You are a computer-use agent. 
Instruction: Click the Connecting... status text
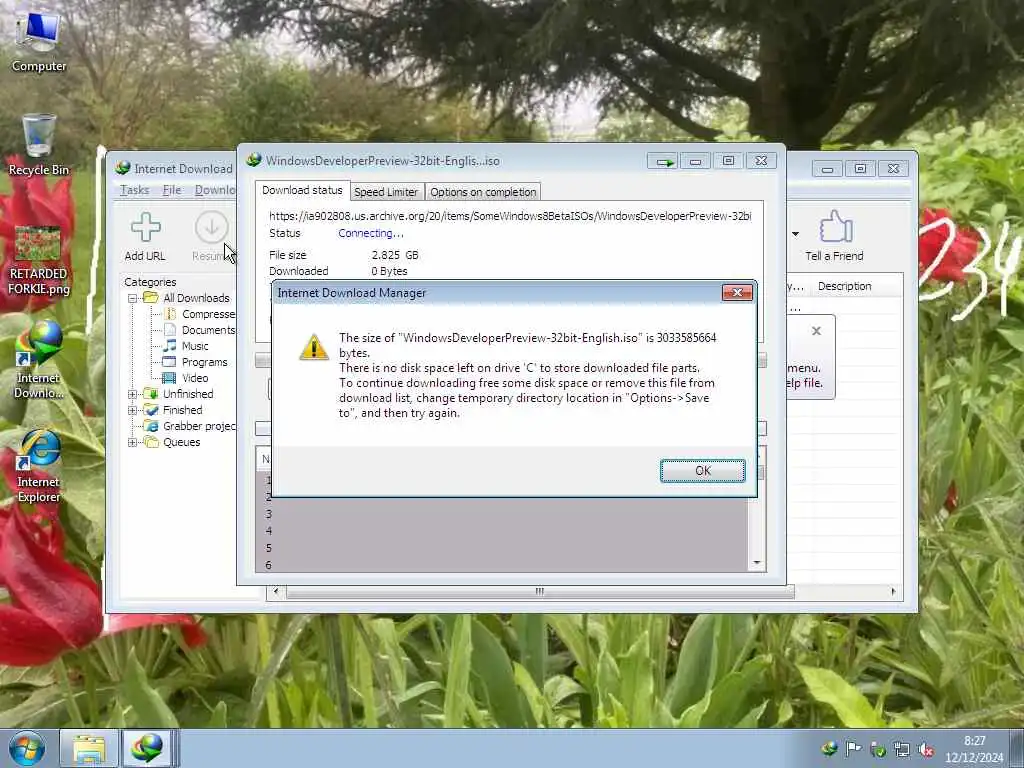[x=370, y=233]
